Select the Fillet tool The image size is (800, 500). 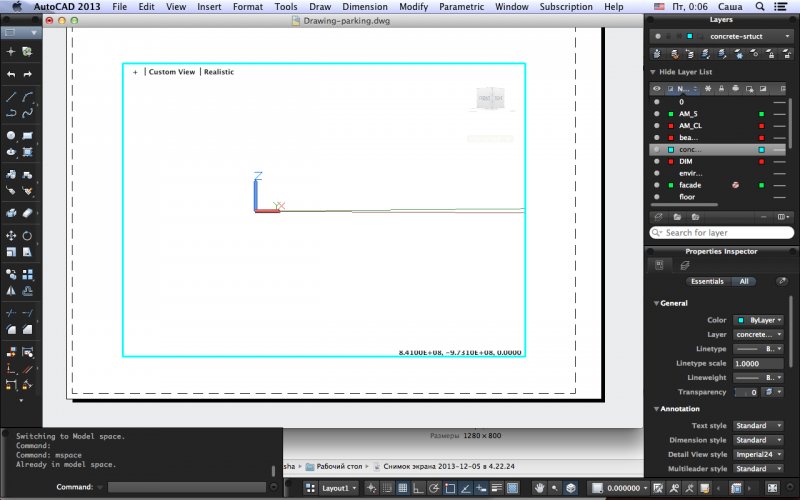tap(11, 330)
